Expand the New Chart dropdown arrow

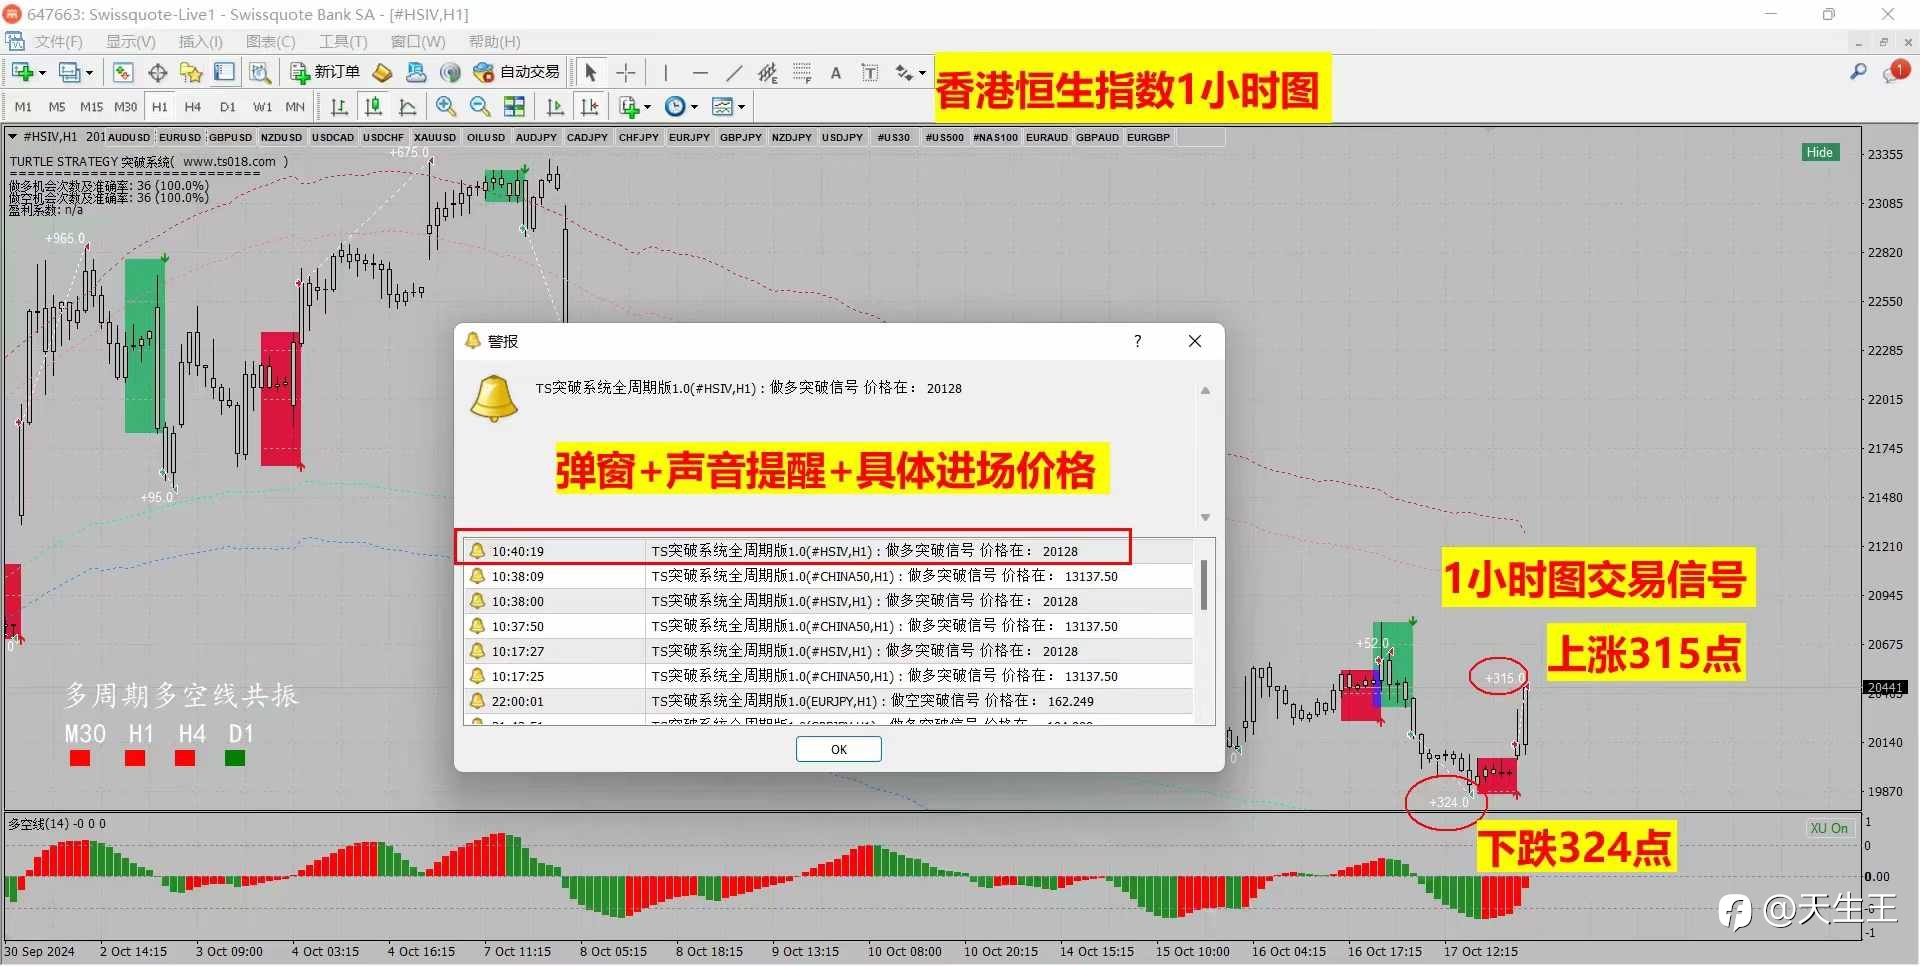pos(42,73)
